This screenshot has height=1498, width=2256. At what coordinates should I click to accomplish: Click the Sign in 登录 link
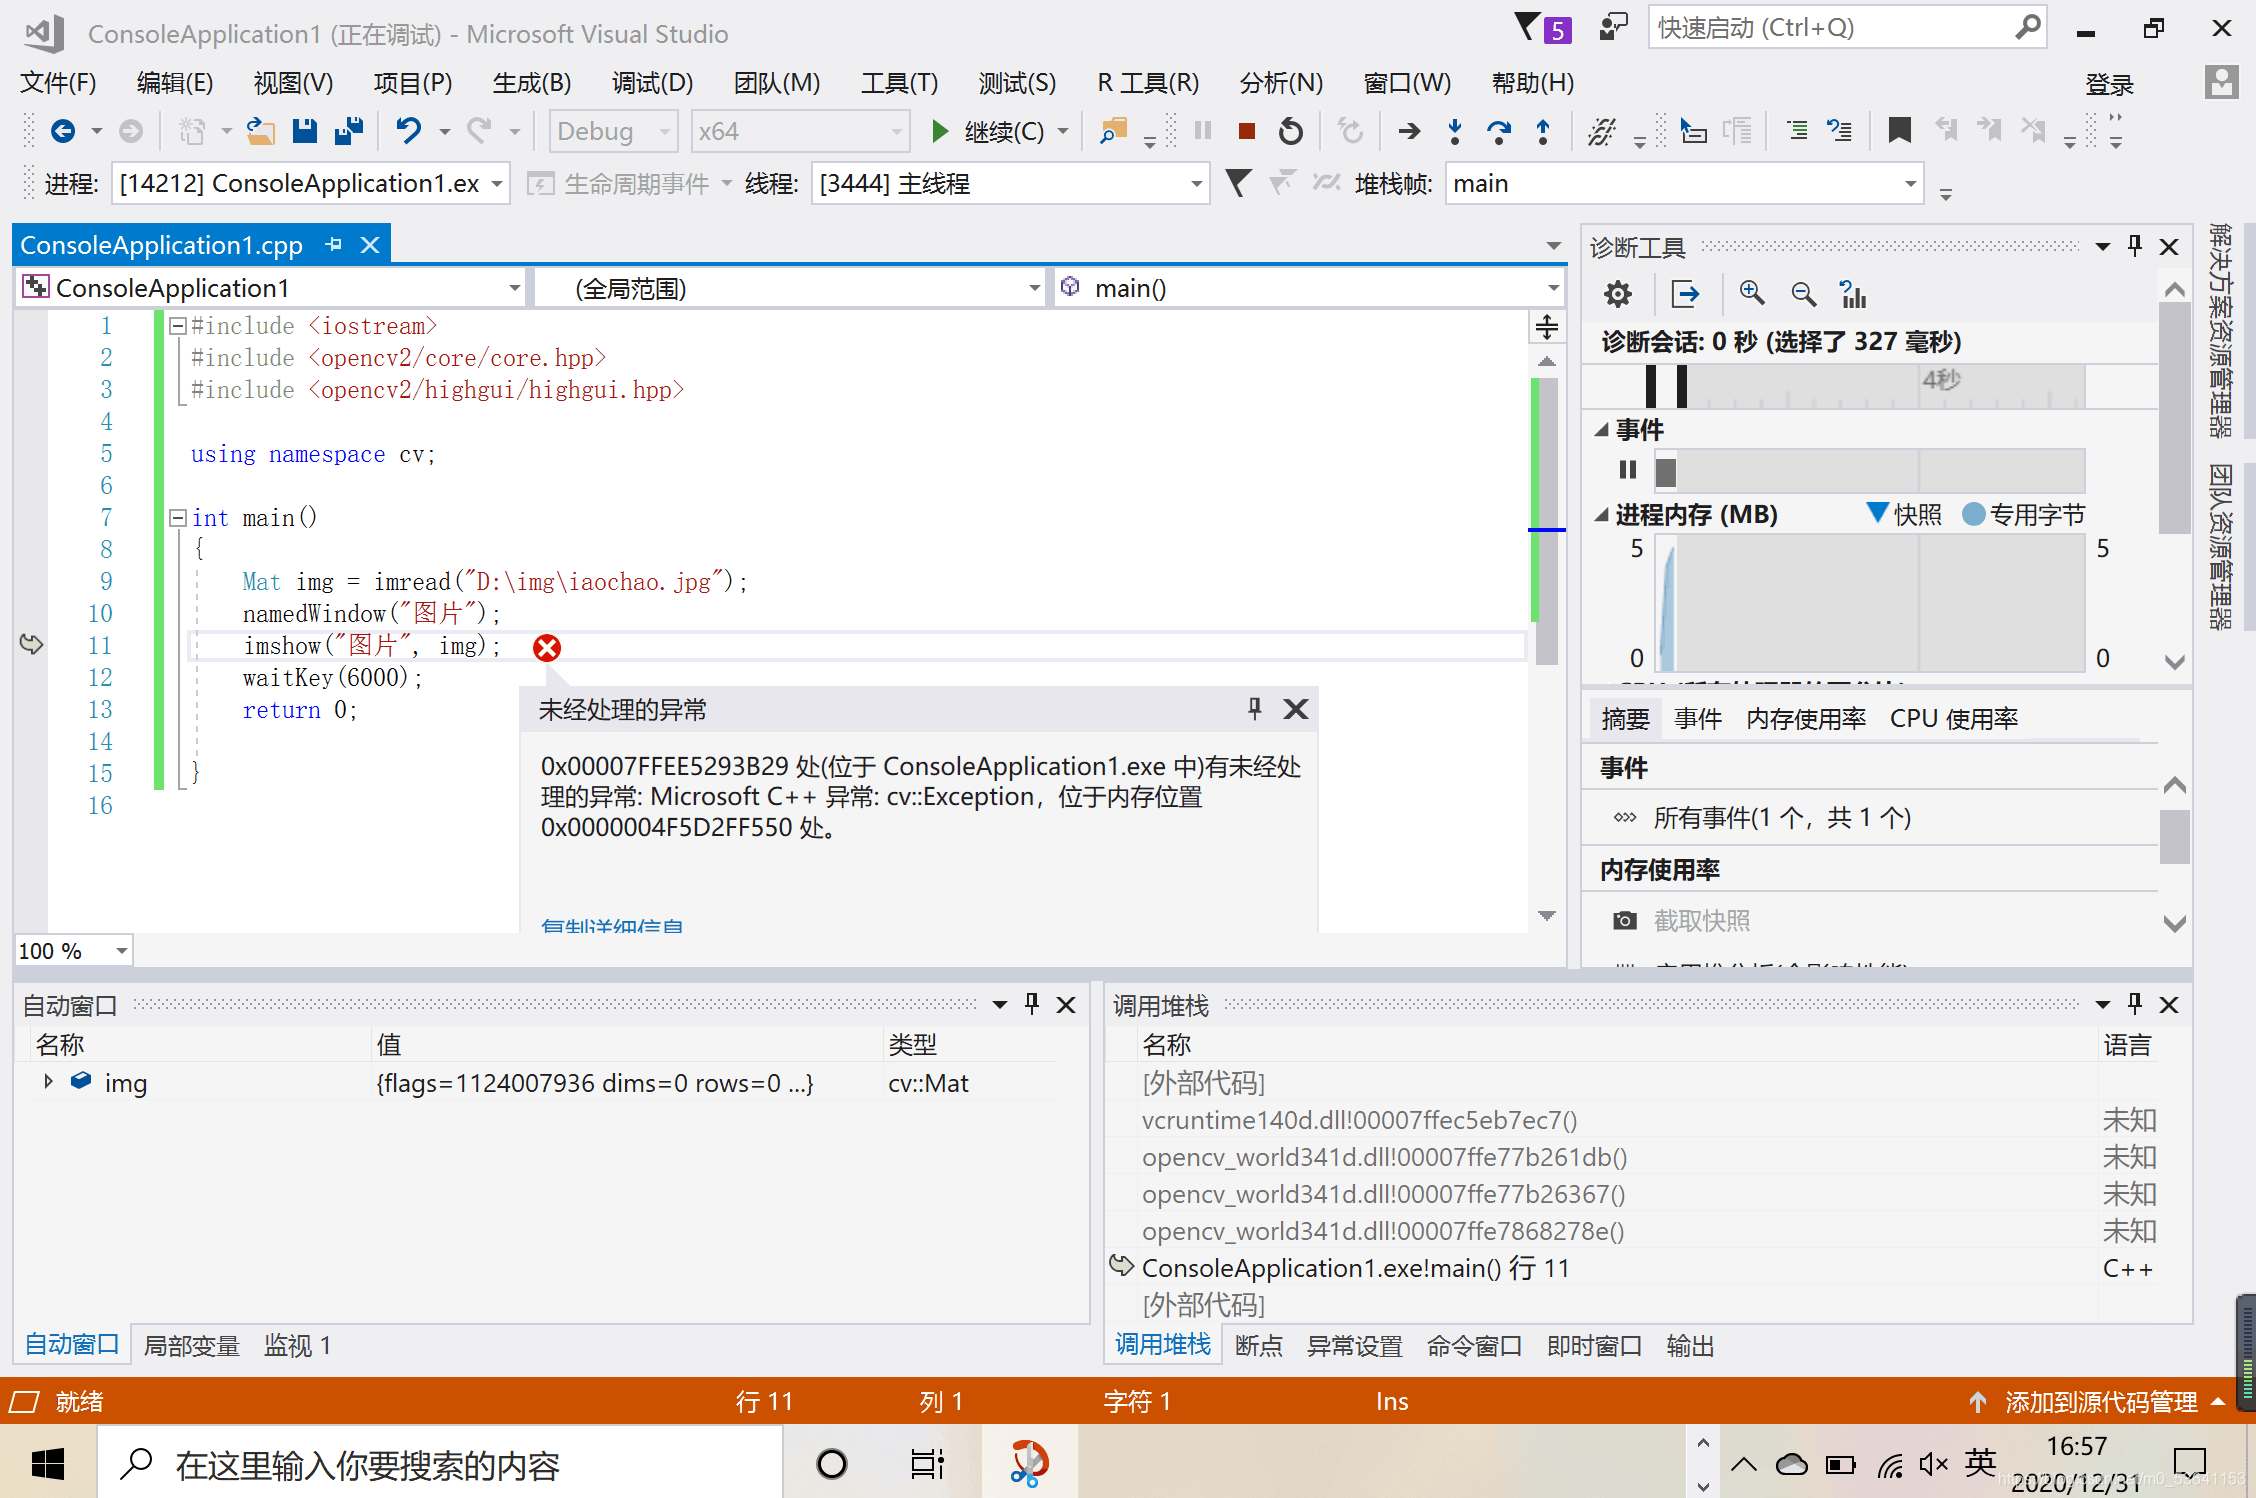point(2110,85)
